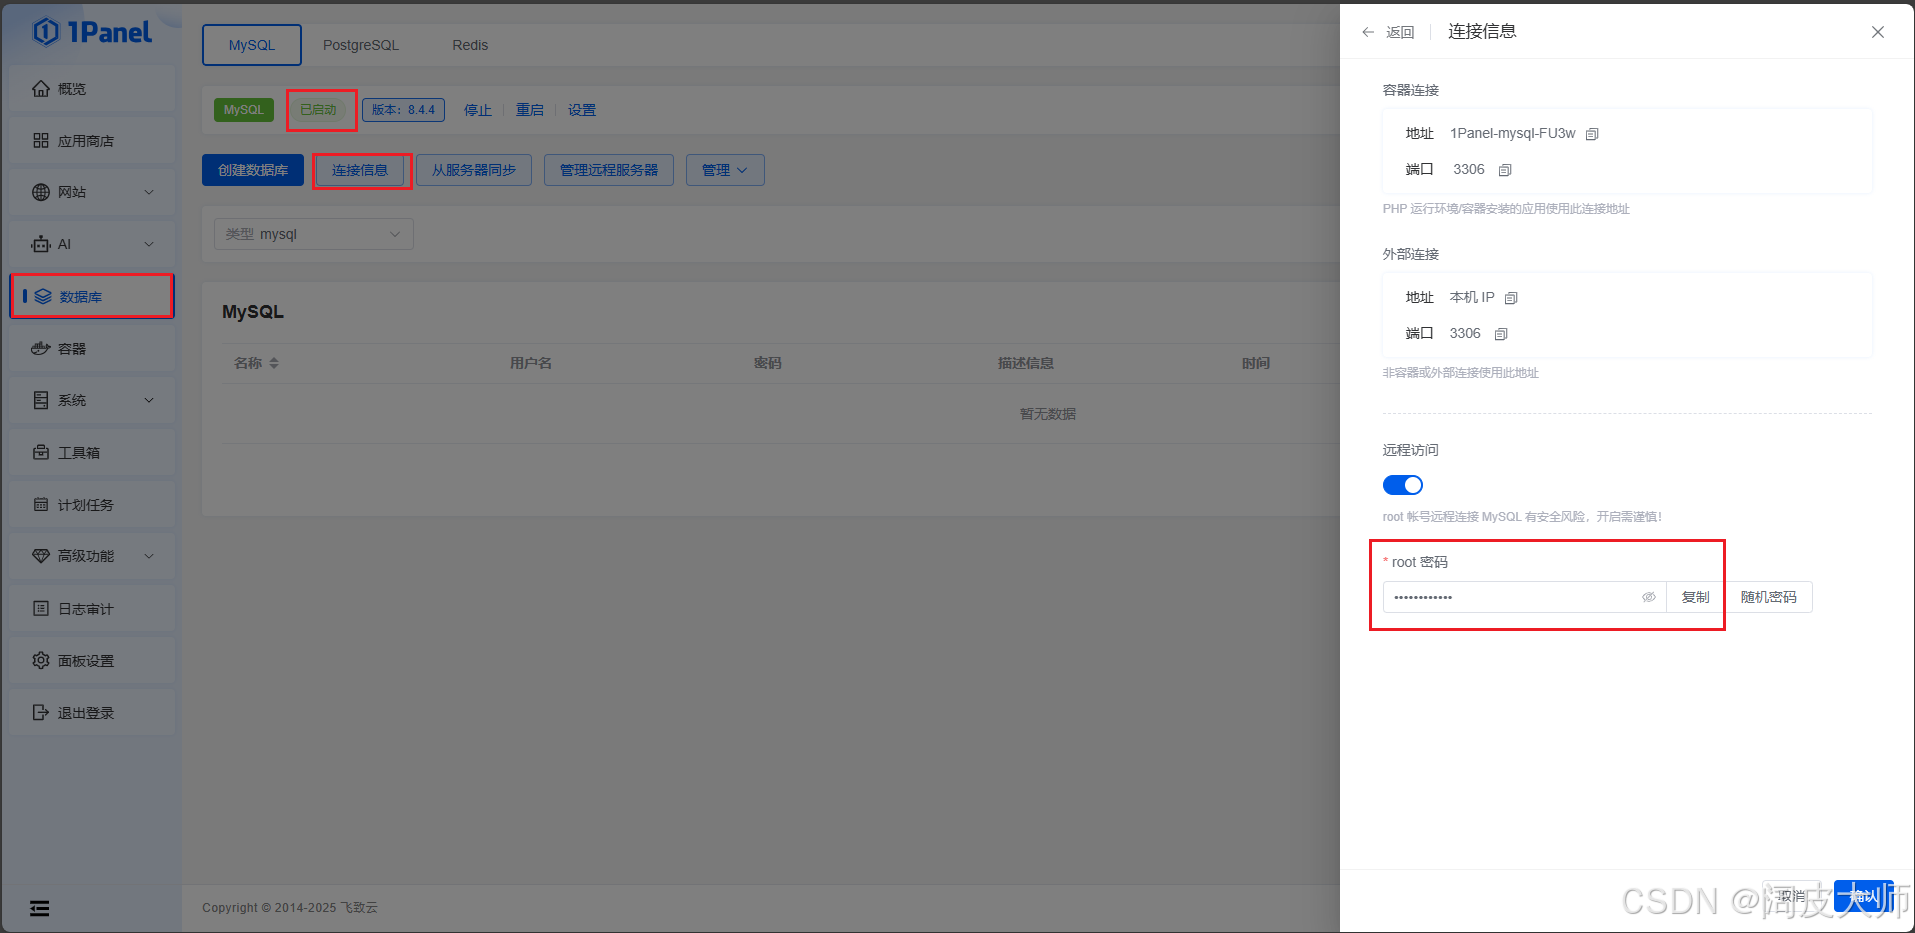
Task: Expand the 系统 sidebar submenu
Action: click(x=149, y=400)
